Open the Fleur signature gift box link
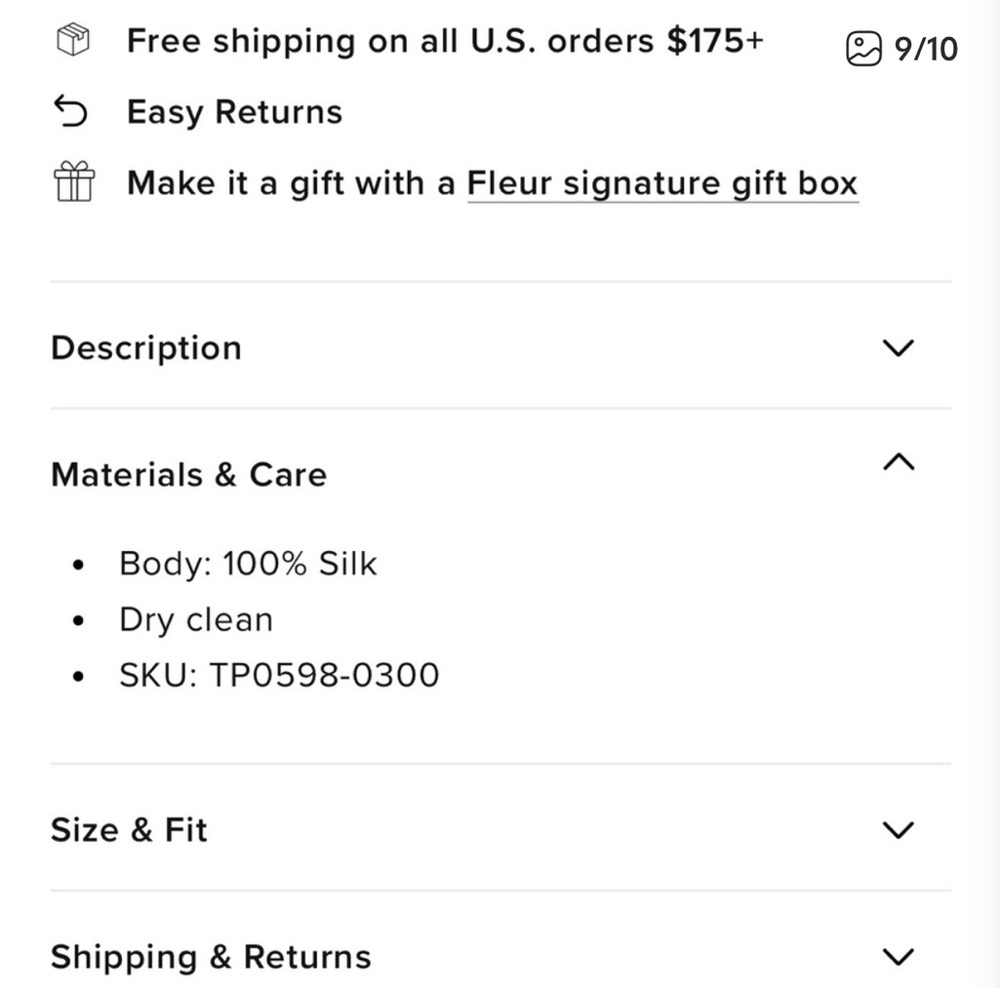The image size is (1000, 1000). 663,184
